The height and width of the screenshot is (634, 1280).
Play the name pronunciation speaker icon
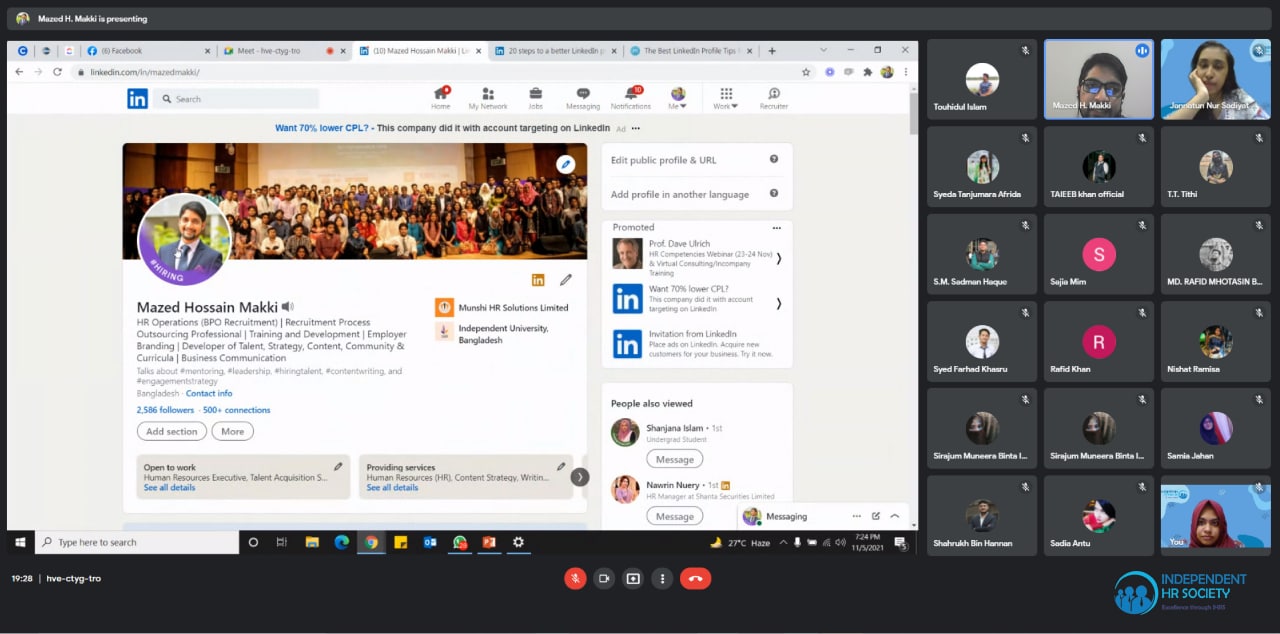pos(288,307)
